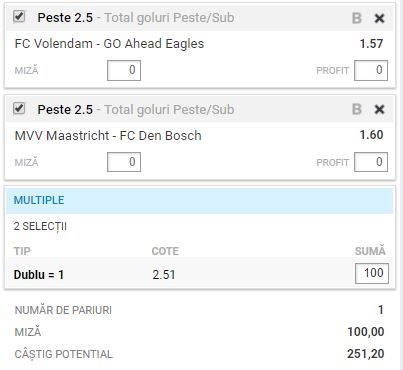Click the Profit field for FC Volendam match
The width and height of the screenshot is (403, 370).
click(x=371, y=70)
